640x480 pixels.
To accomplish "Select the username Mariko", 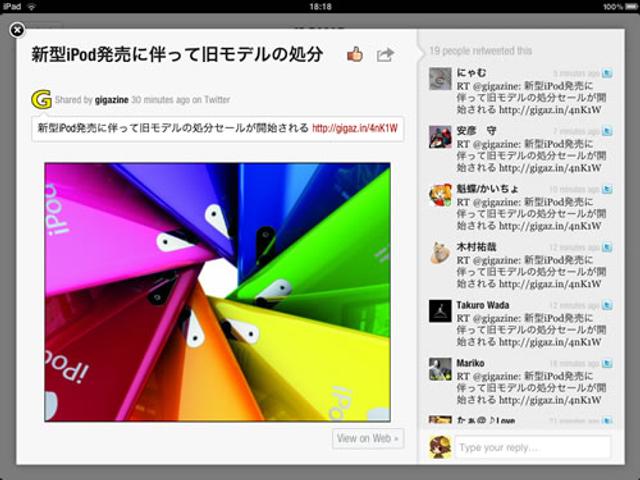I will (x=470, y=363).
